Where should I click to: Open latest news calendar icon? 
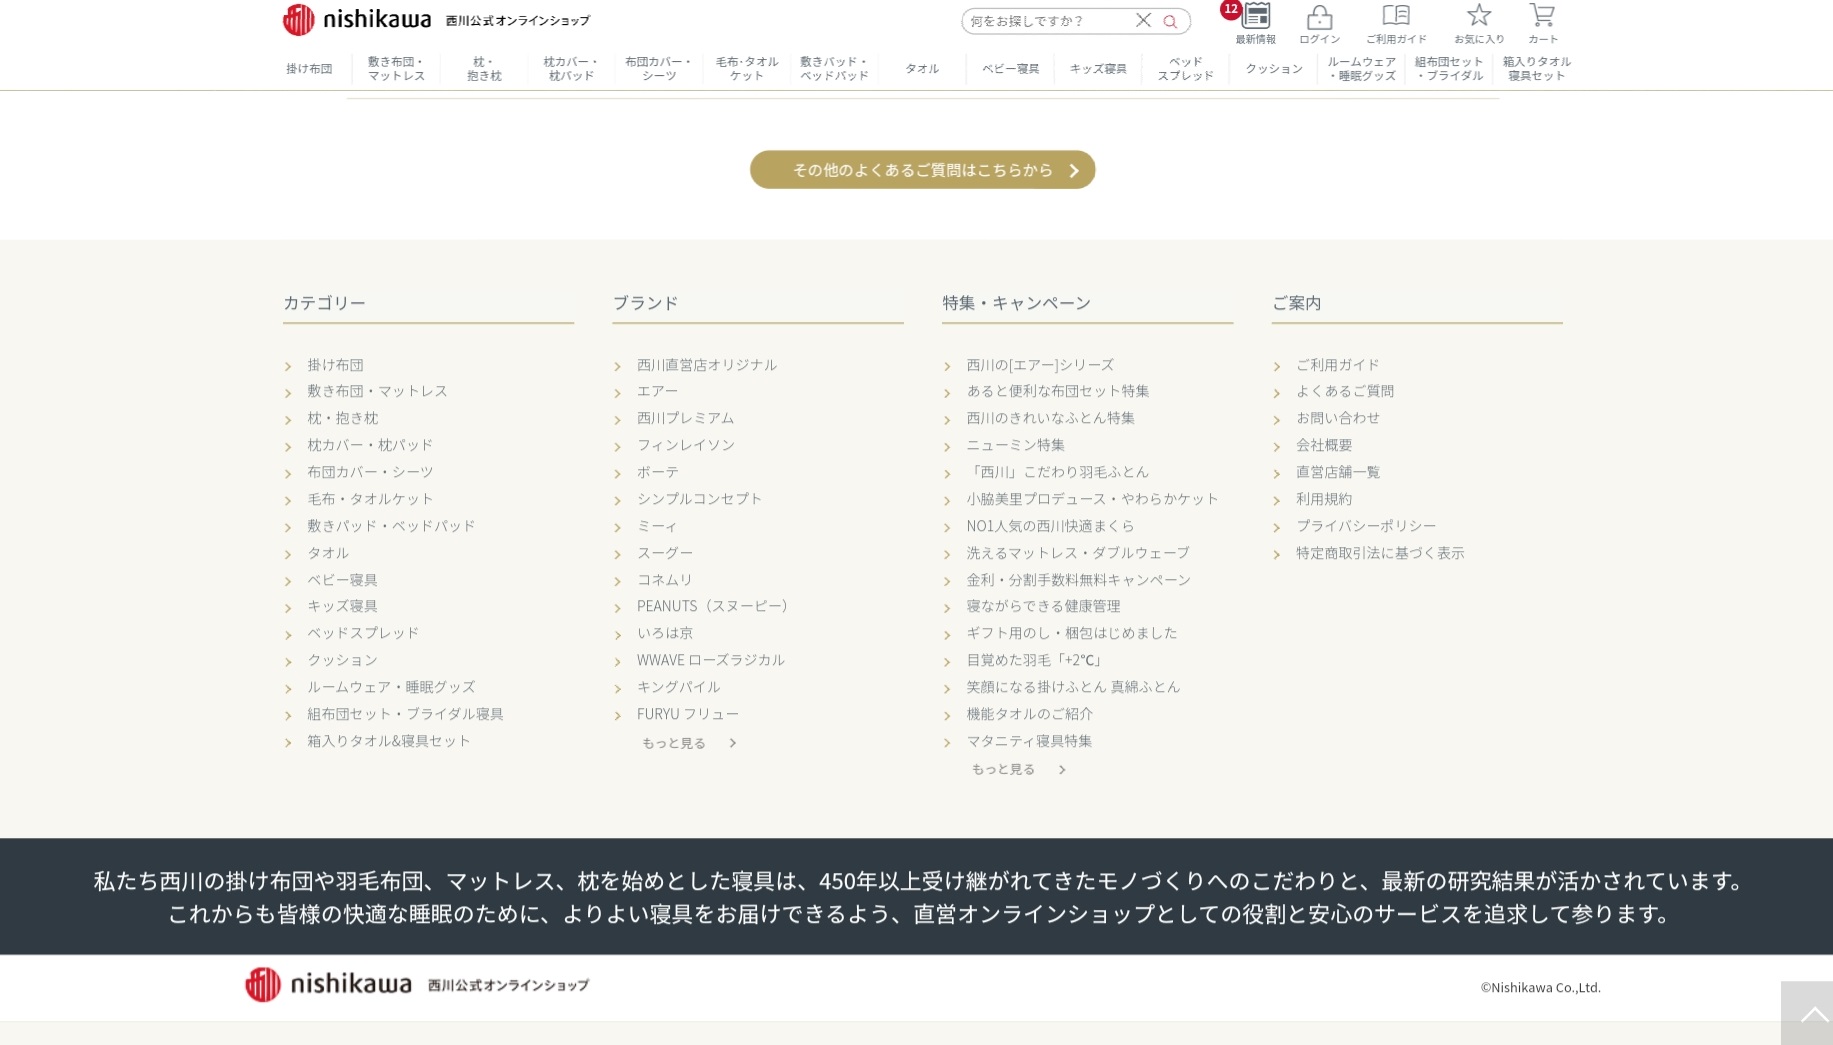coord(1256,17)
